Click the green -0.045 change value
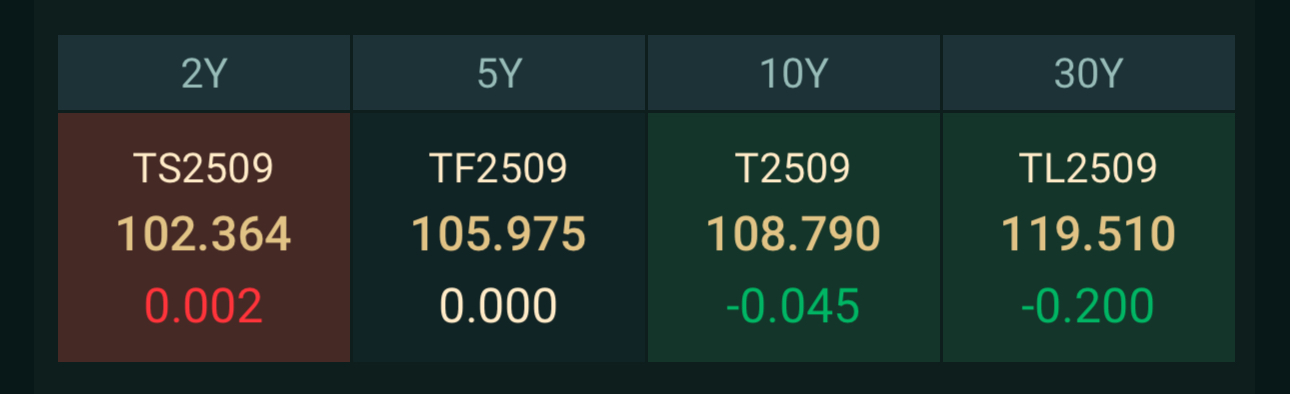Viewport: 1290px width, 394px height. tap(793, 306)
